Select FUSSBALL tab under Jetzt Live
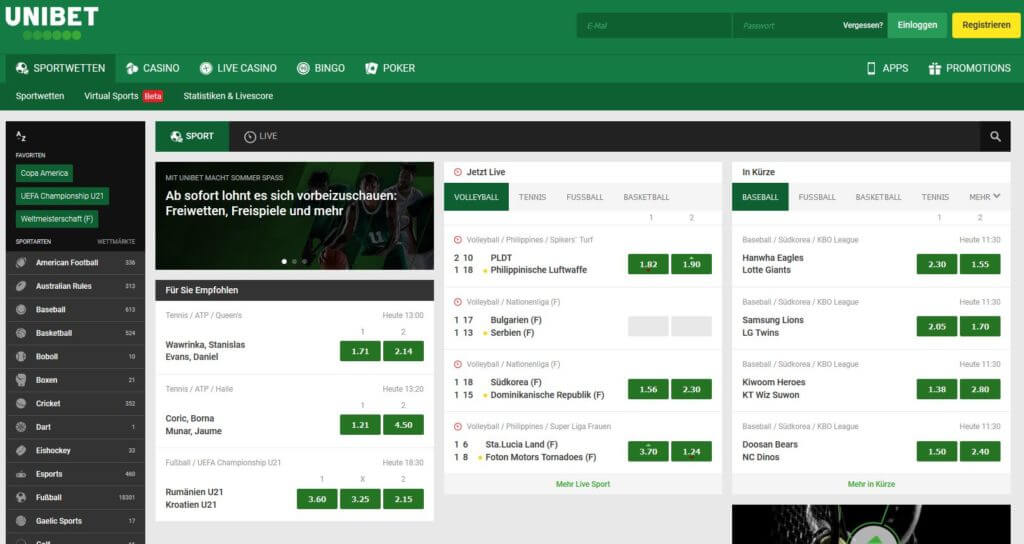 584,197
